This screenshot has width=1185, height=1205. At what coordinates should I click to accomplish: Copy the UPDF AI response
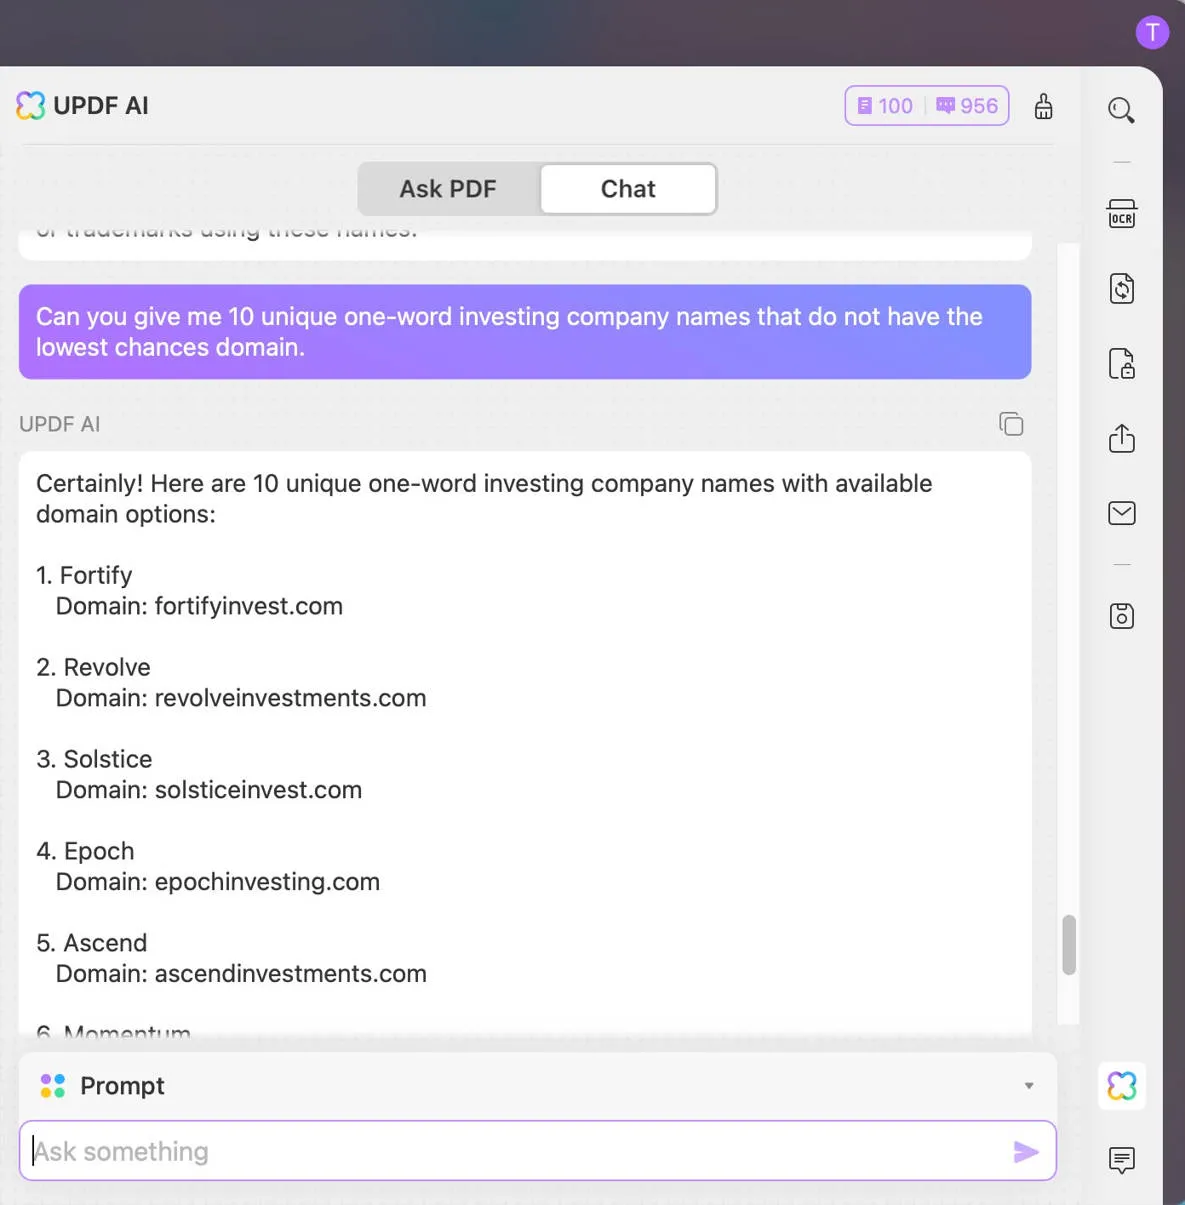(1011, 424)
